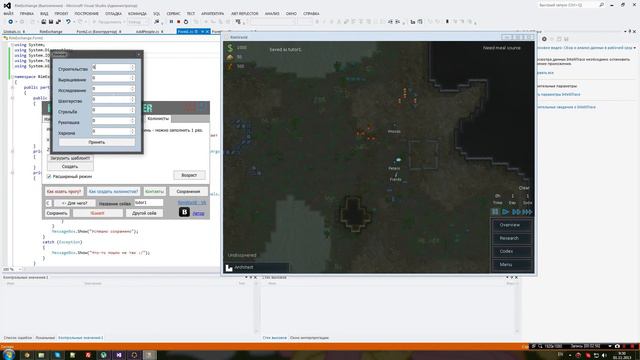Viewport: 640px width, 360px height.
Task: Click the Сохранить button in the form
Action: pos(57,213)
